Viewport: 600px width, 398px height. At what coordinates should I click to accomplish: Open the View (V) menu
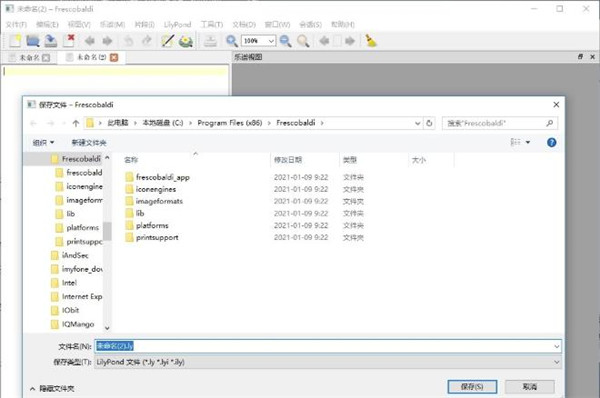79,24
